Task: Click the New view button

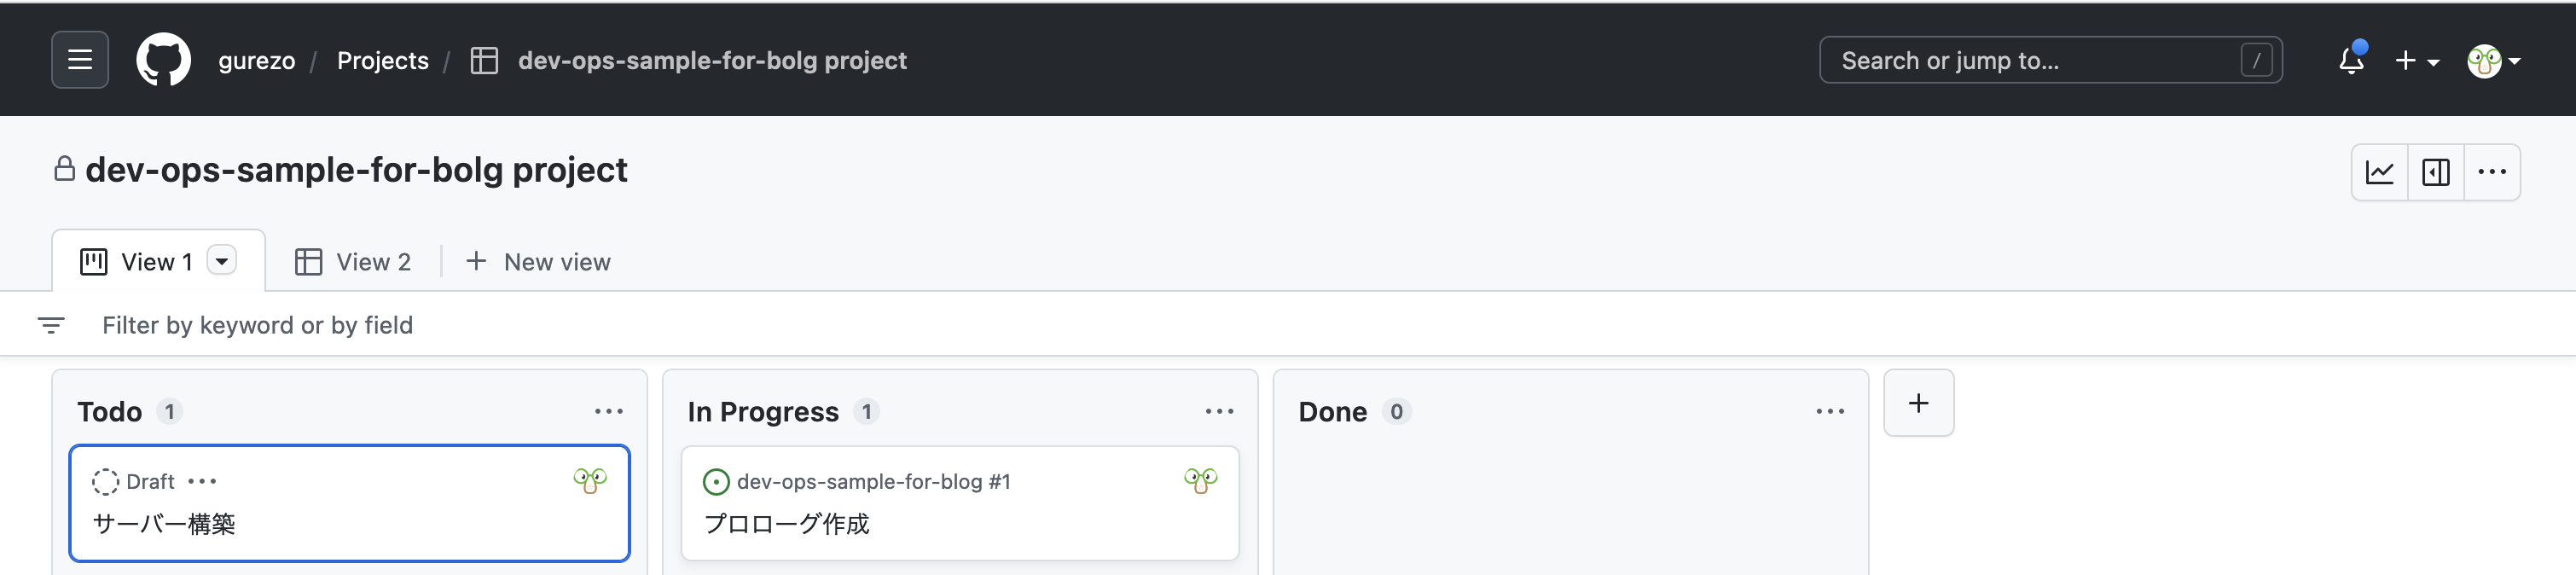Action: point(538,262)
